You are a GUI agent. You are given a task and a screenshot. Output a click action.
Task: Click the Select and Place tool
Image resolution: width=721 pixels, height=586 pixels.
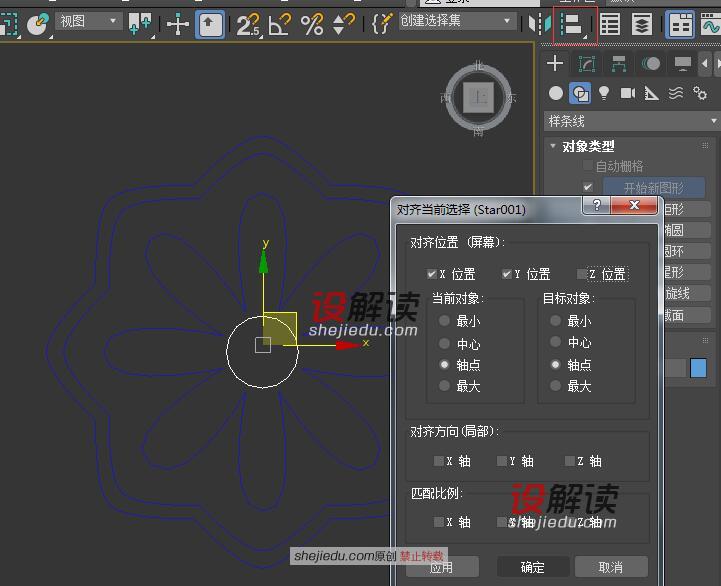point(38,23)
